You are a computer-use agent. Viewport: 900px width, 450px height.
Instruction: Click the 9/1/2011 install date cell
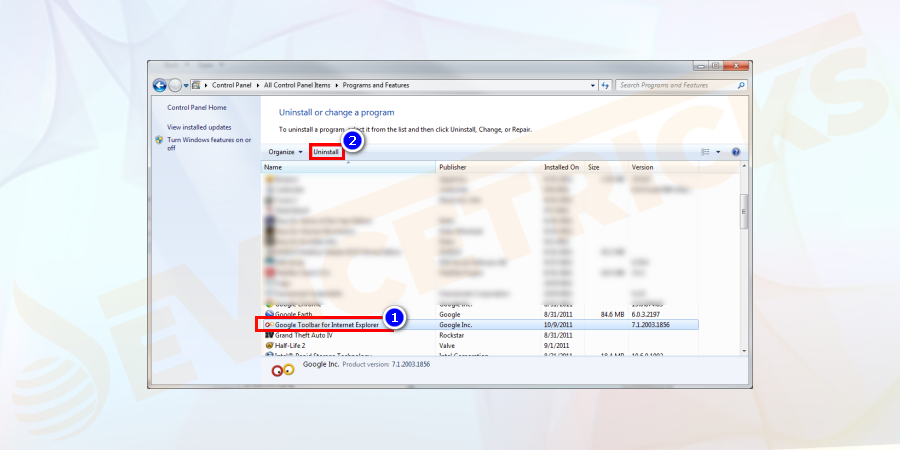(556, 345)
